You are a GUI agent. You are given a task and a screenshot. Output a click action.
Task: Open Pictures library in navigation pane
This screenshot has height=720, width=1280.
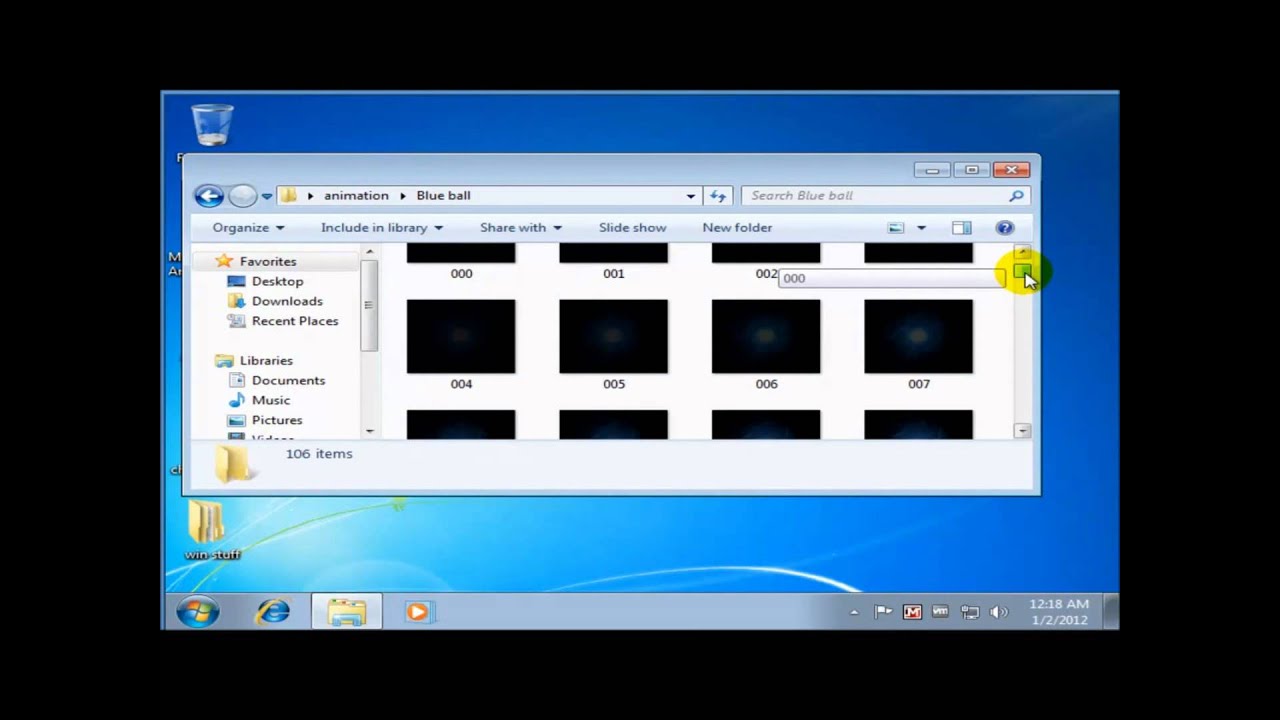[277, 420]
